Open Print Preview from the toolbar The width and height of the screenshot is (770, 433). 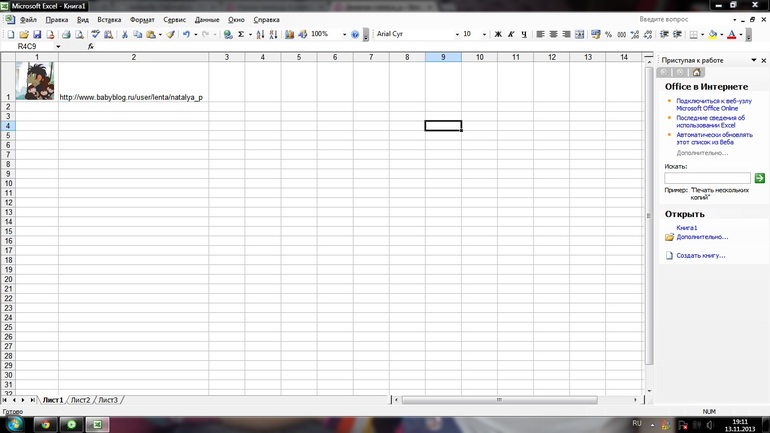pyautogui.click(x=79, y=34)
